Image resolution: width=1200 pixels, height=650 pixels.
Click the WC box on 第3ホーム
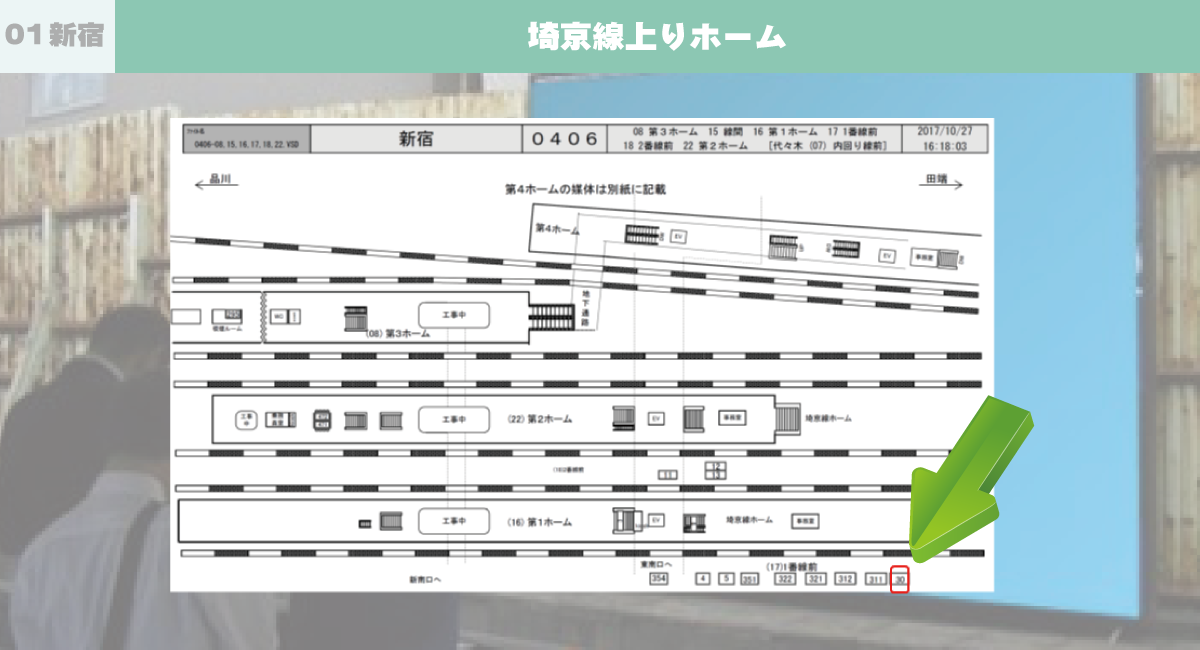280,317
